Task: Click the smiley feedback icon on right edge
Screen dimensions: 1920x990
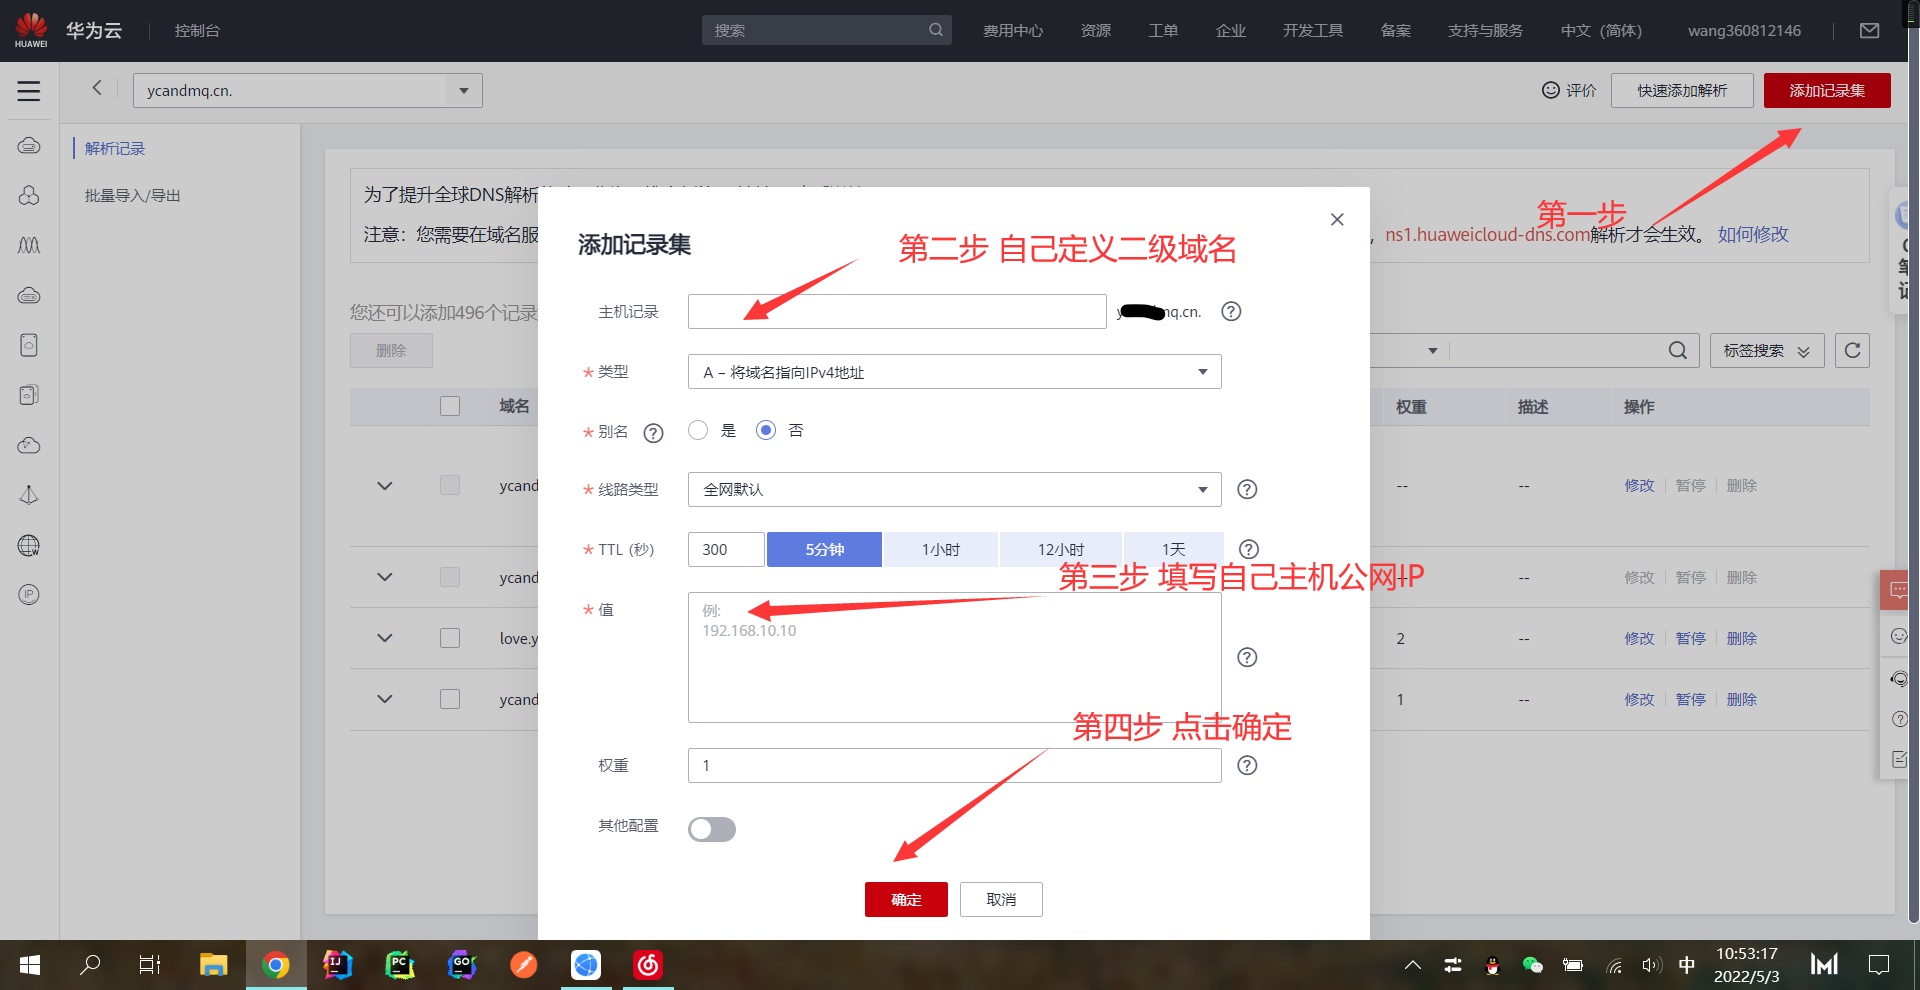Action: [1897, 636]
